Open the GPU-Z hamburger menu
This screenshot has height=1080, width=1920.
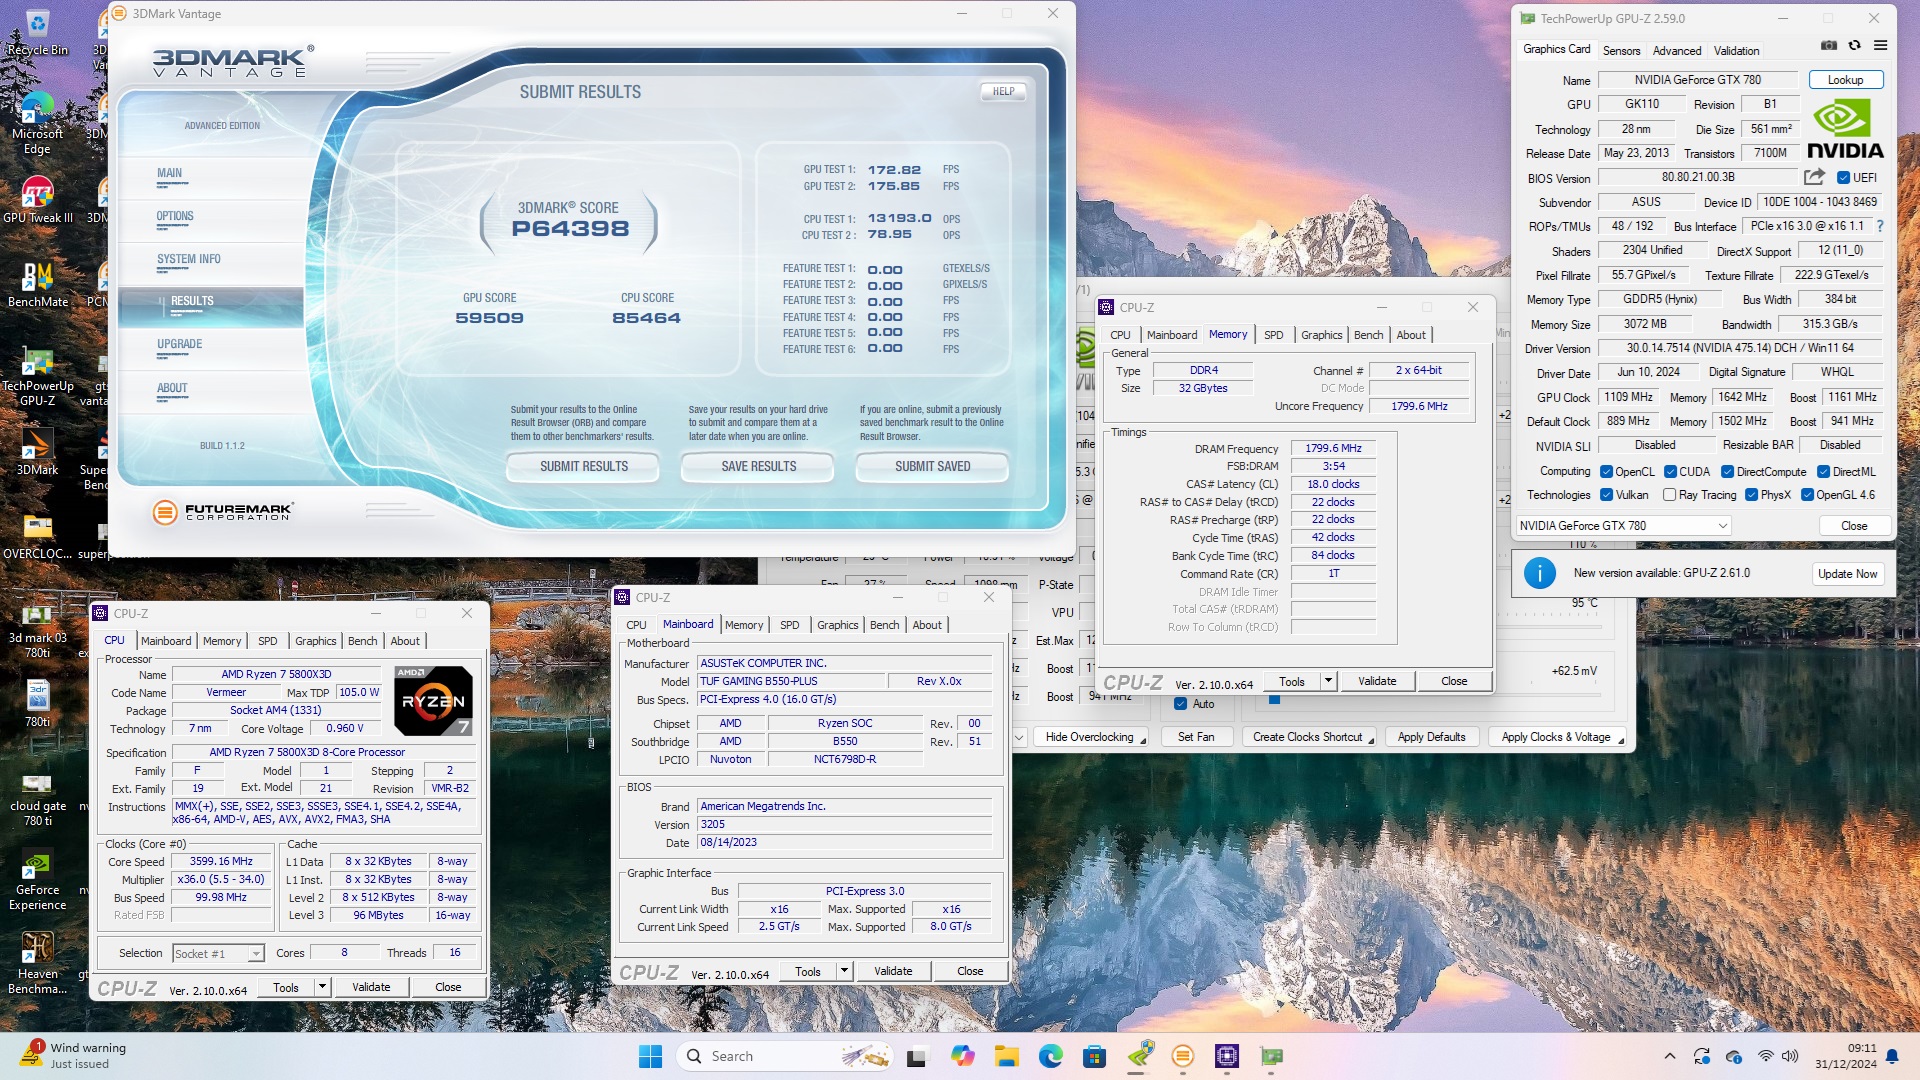pos(1881,45)
